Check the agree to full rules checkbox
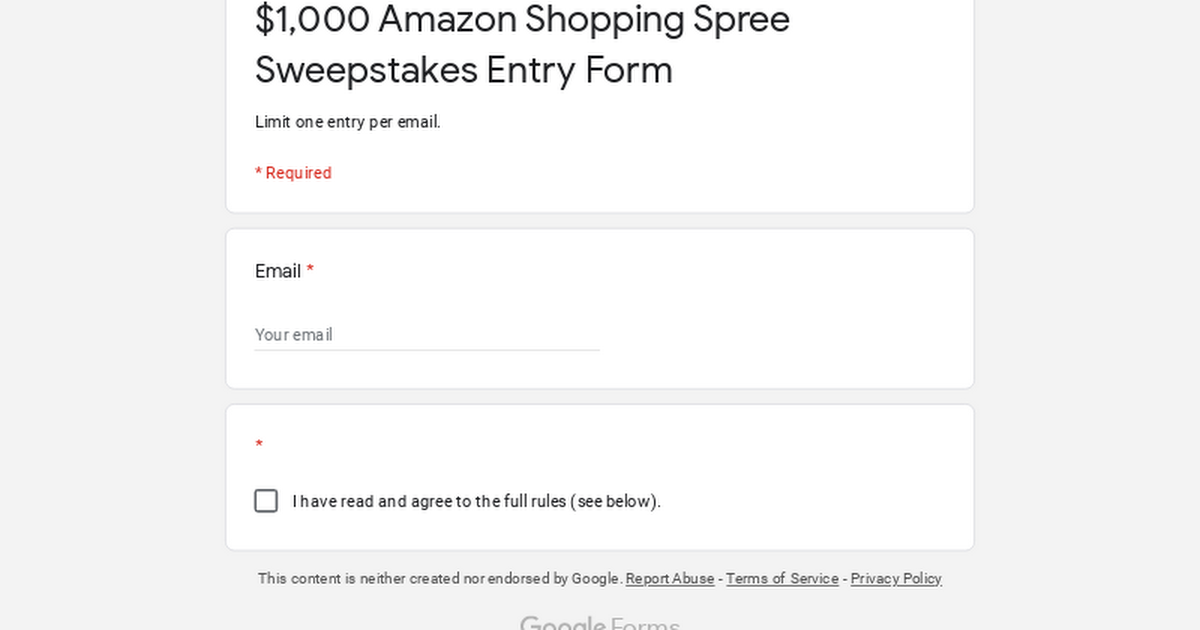 pyautogui.click(x=266, y=501)
